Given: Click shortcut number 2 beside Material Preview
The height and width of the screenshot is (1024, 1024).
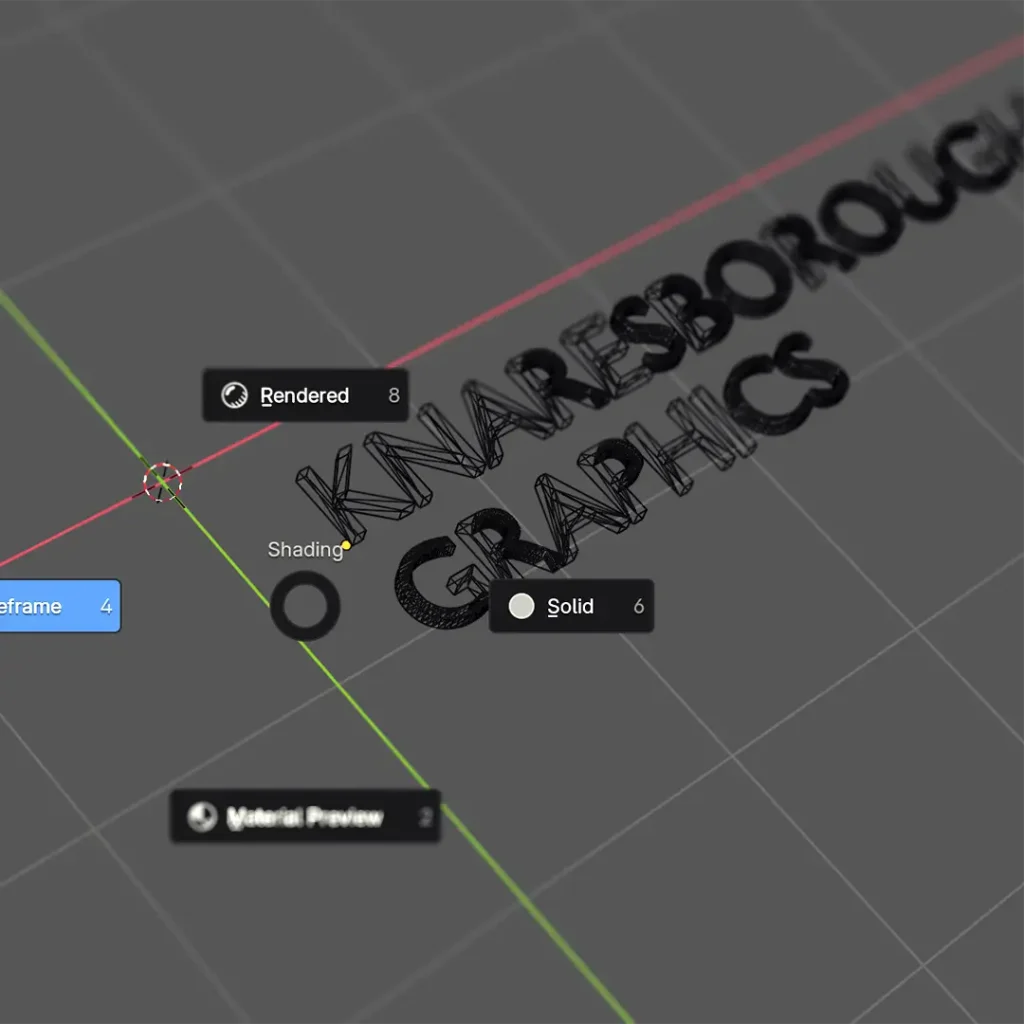Looking at the screenshot, I should coord(425,818).
